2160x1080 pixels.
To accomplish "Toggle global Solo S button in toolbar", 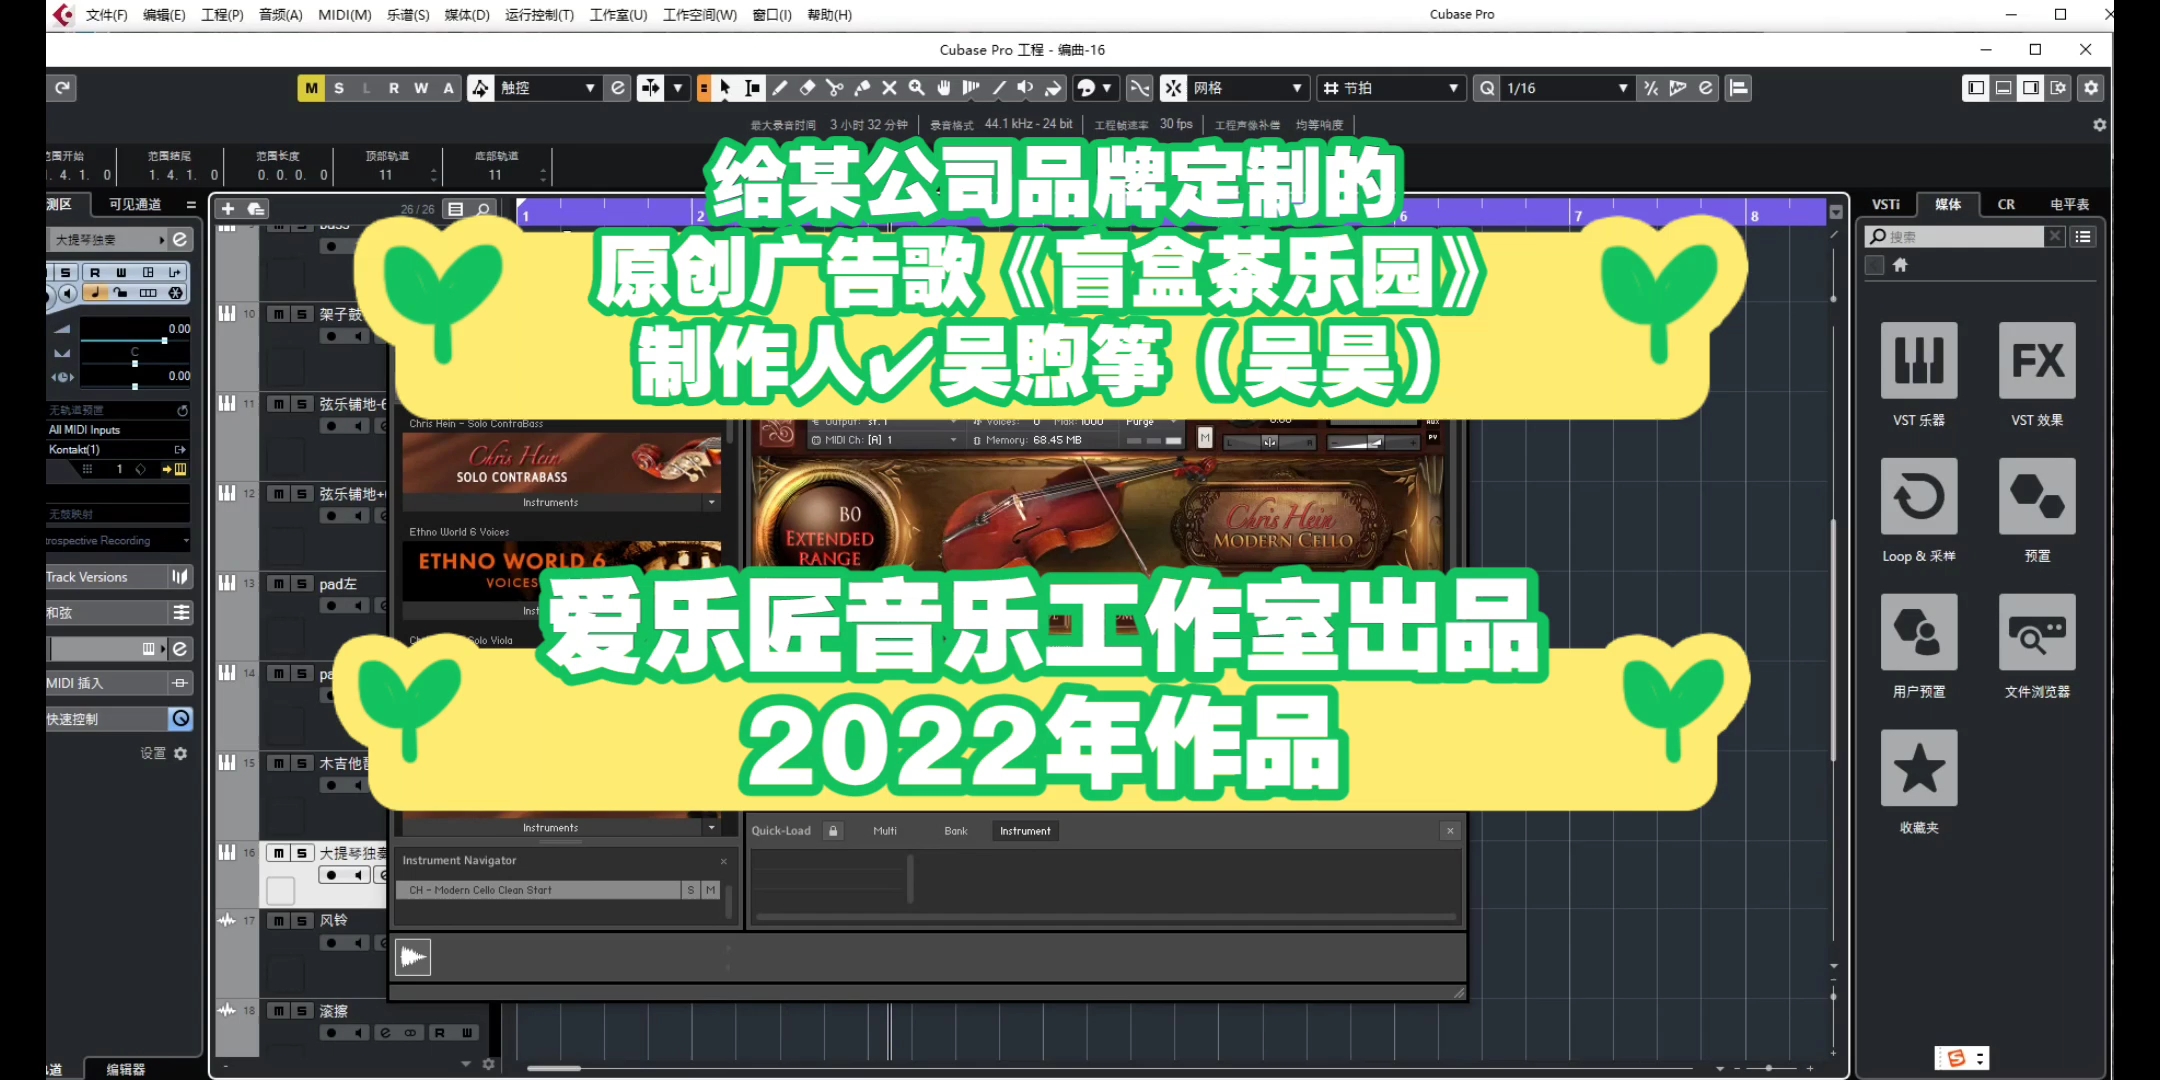I will 339,88.
